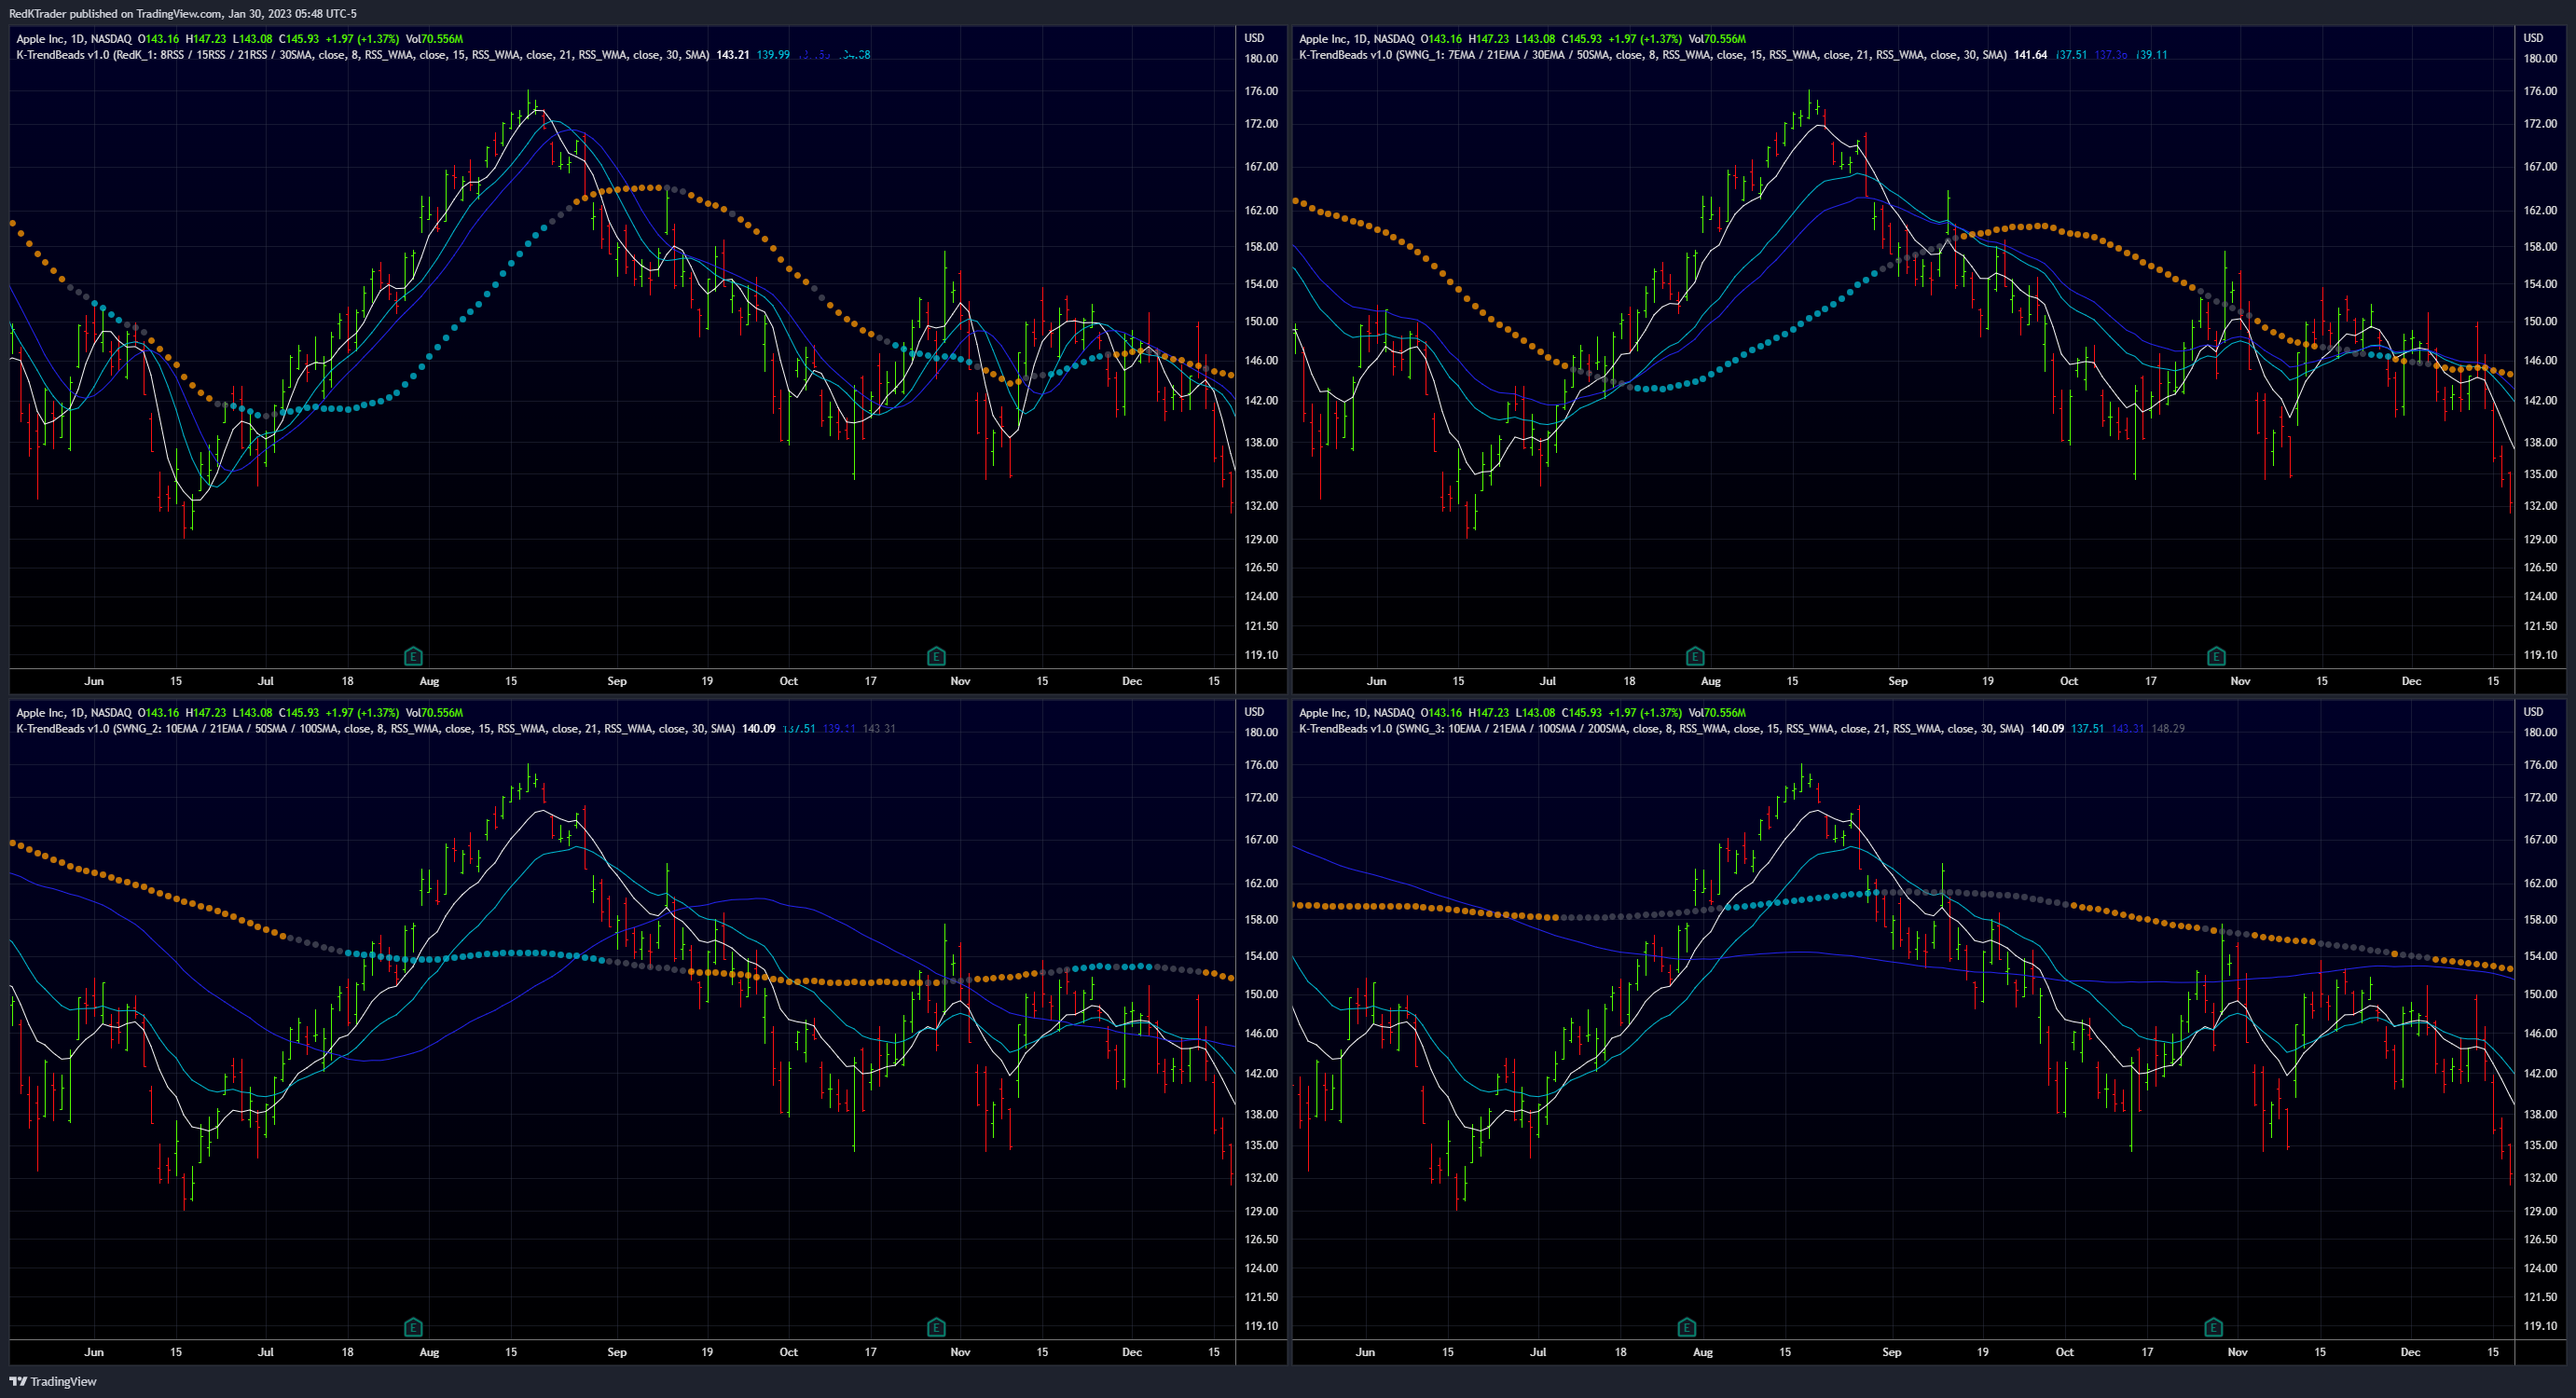Image resolution: width=2576 pixels, height=1398 pixels.
Task: Click the 148.29 value in SWNG_3 legend
Action: [x=2168, y=728]
